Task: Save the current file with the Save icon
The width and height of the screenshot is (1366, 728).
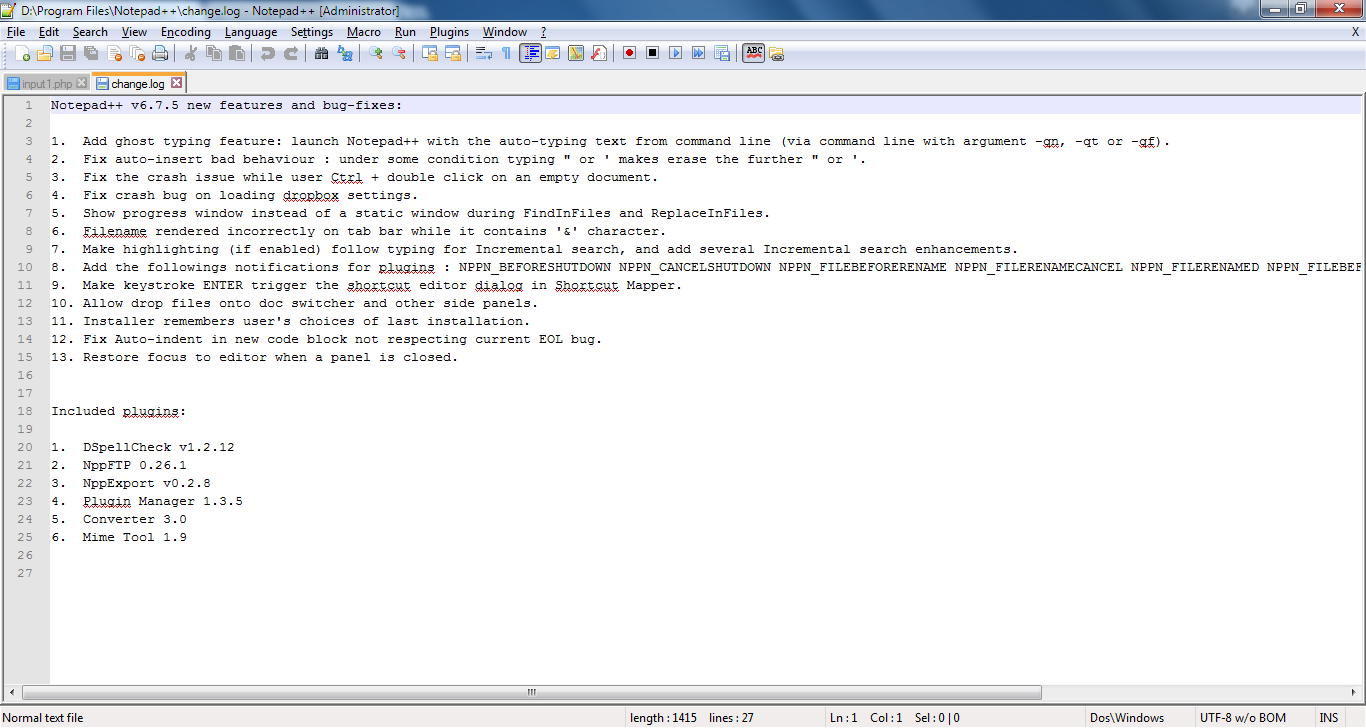Action: (68, 53)
